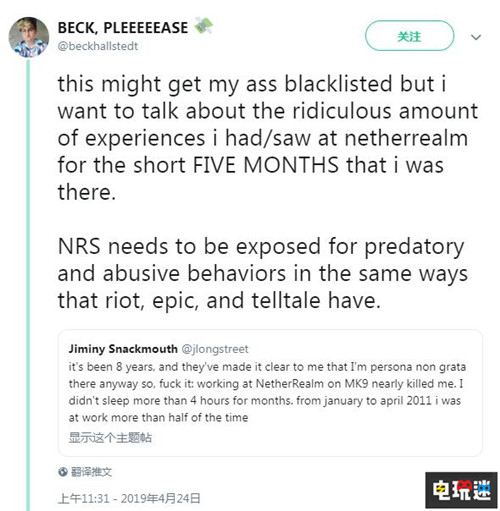
Task: Click the controller symbol in 电玩迷 logo
Action: pos(463,486)
